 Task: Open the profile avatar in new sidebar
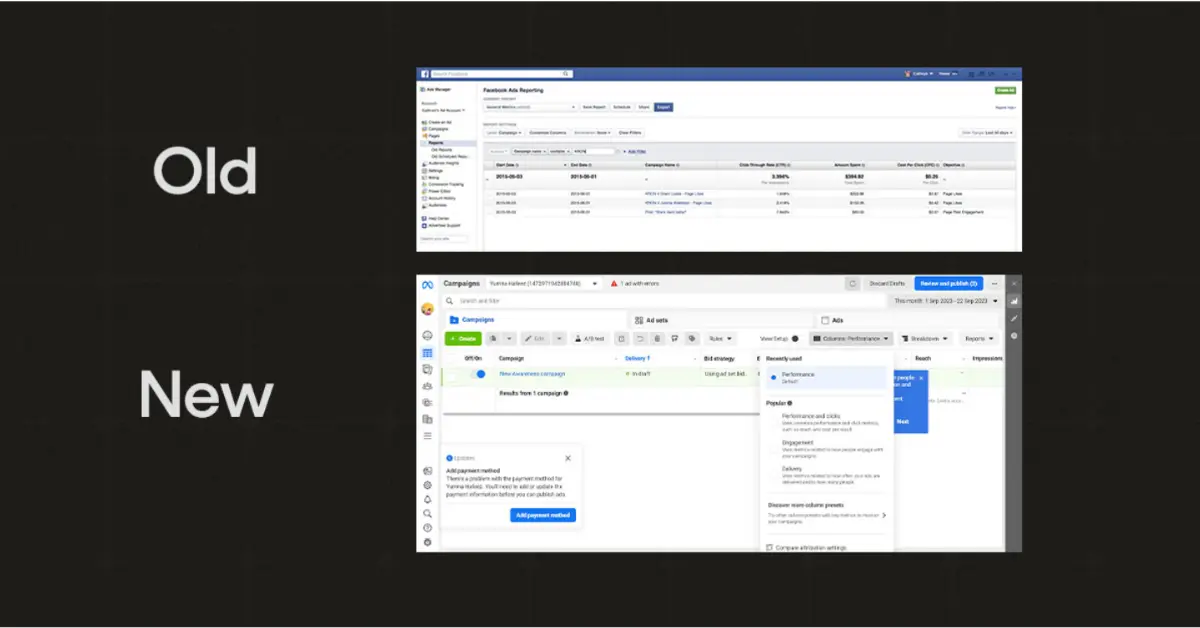[x=427, y=309]
